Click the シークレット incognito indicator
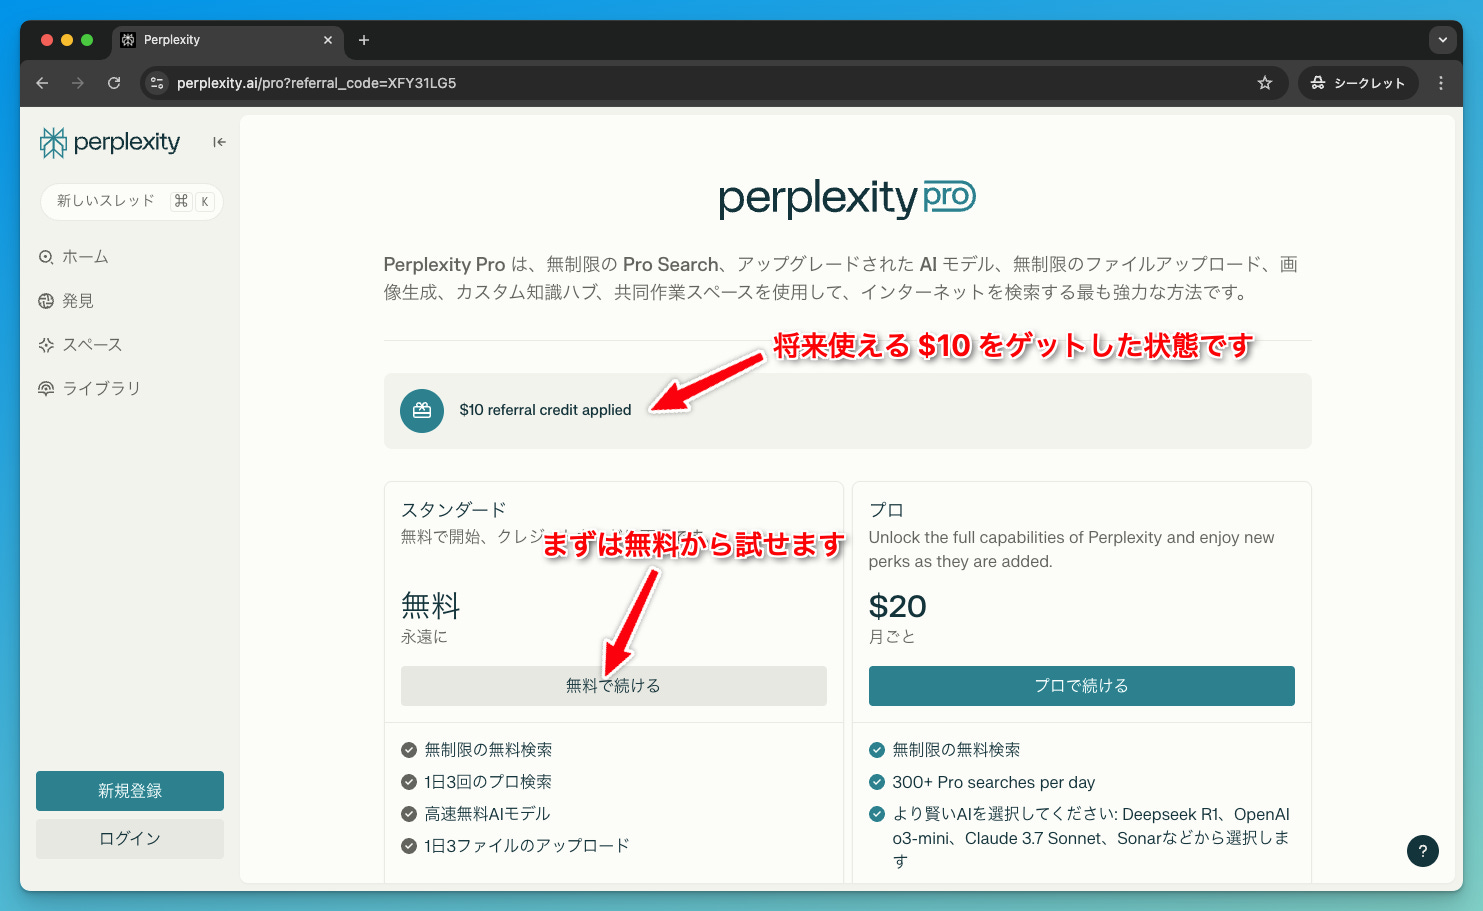 [x=1358, y=83]
